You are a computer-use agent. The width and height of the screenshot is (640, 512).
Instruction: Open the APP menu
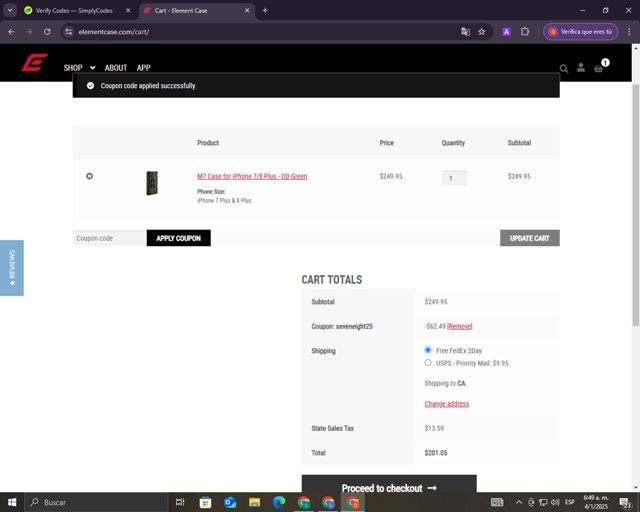tap(144, 68)
